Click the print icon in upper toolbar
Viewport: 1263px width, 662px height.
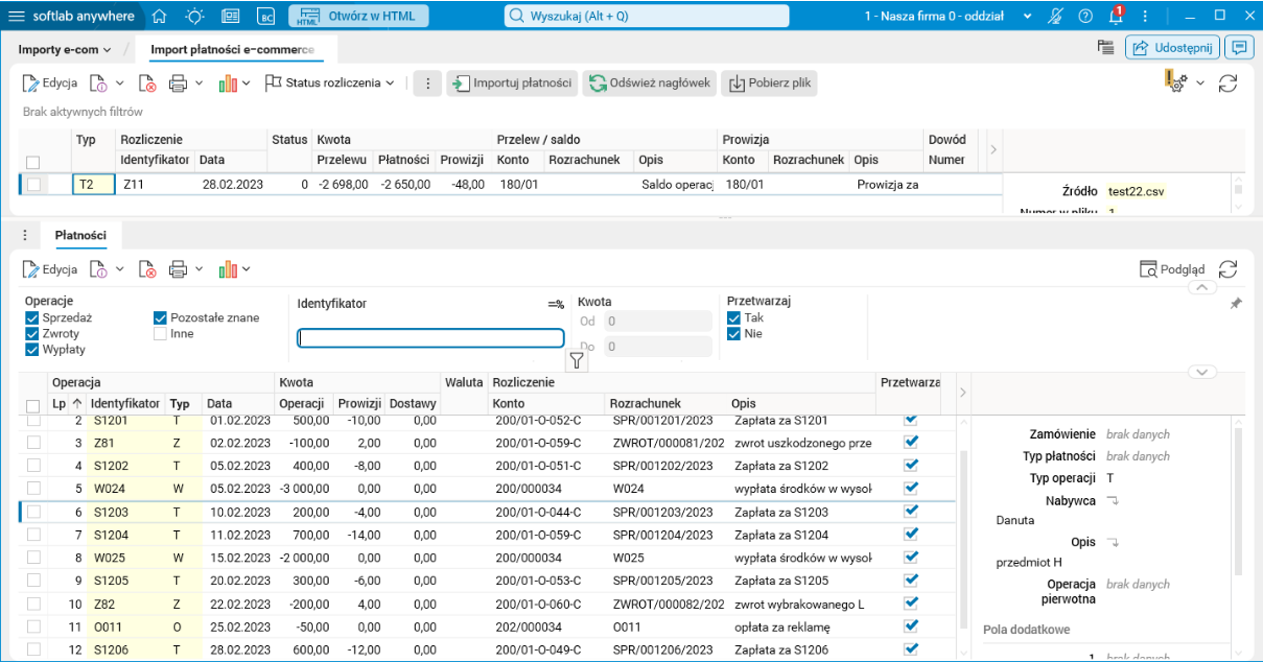tap(178, 83)
